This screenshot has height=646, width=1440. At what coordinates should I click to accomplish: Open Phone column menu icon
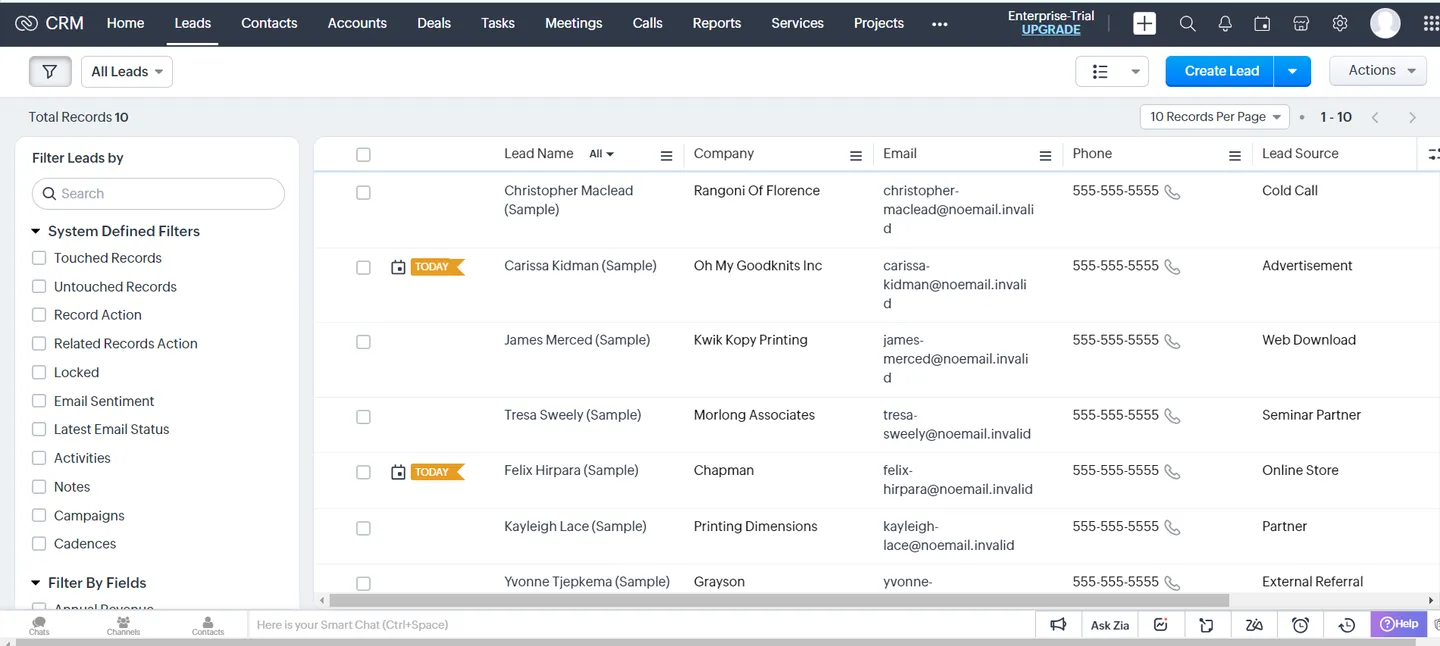(1235, 155)
